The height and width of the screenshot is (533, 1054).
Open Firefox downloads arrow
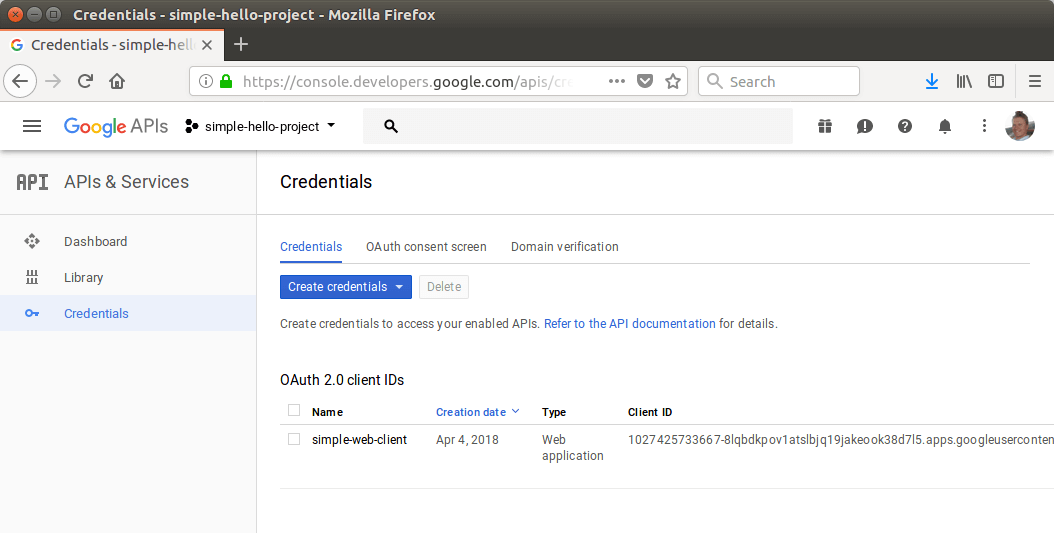pyautogui.click(x=932, y=82)
